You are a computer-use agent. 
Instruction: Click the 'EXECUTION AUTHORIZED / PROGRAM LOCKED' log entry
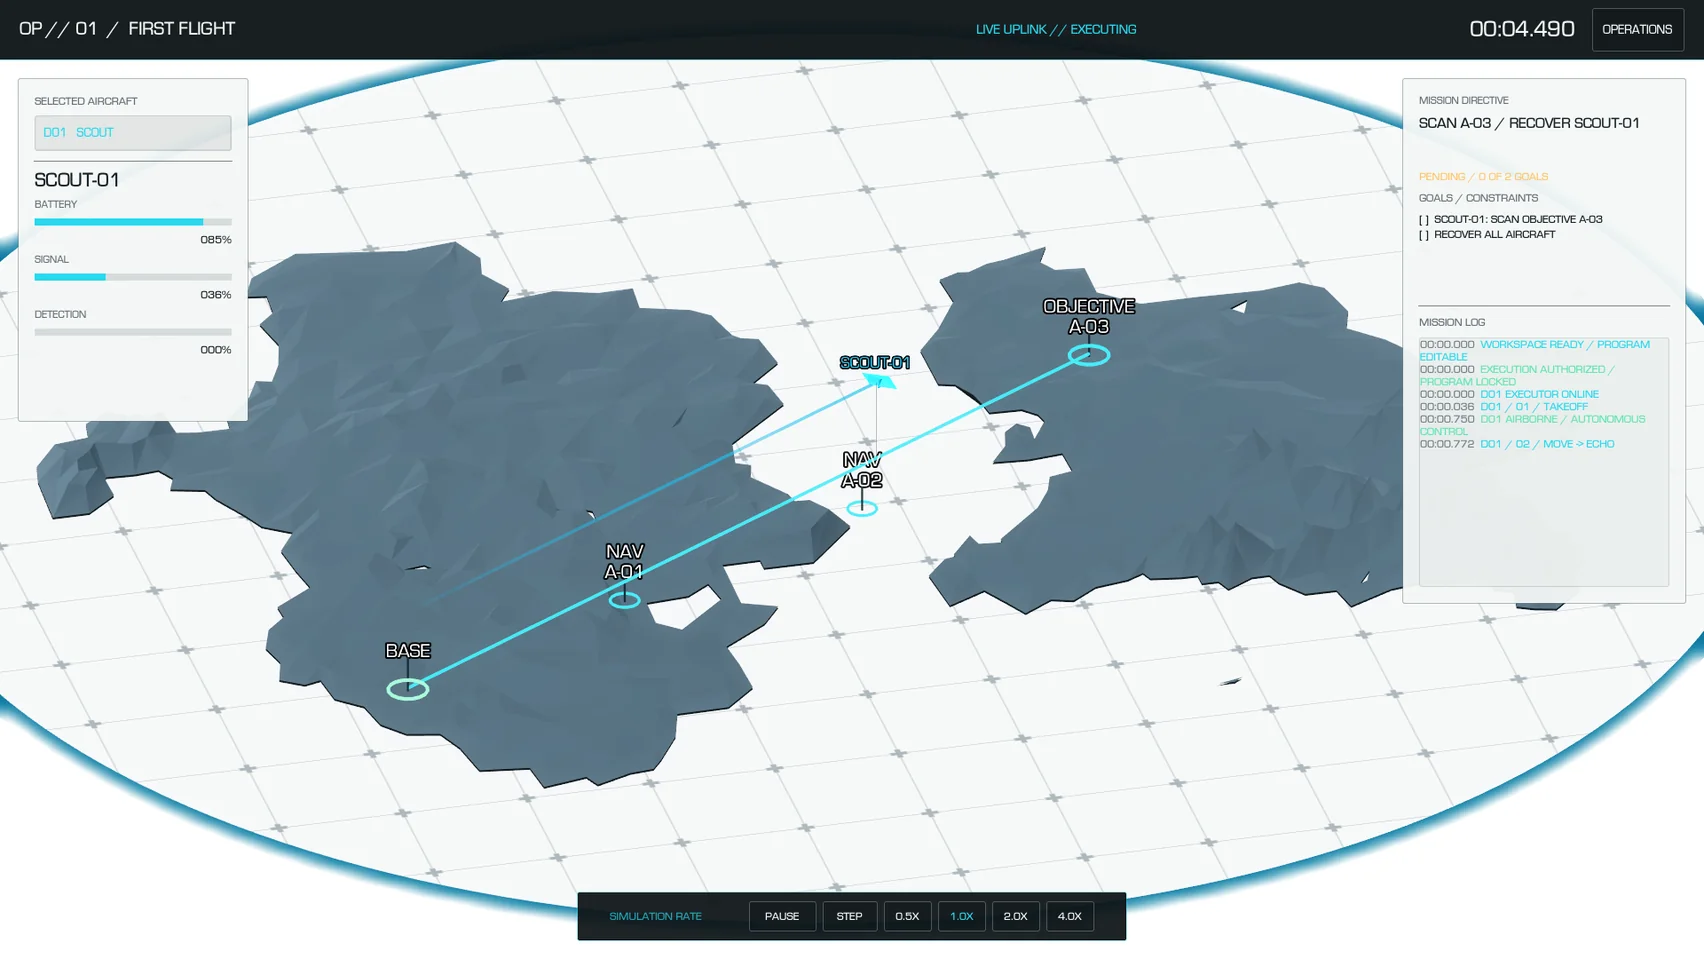1518,375
